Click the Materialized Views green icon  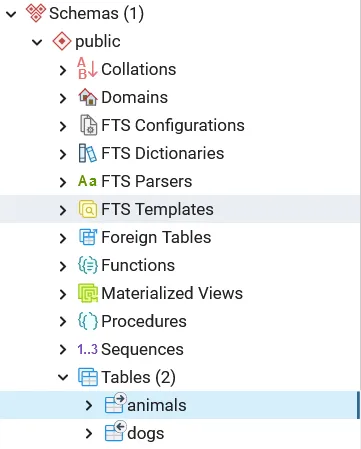click(x=88, y=293)
